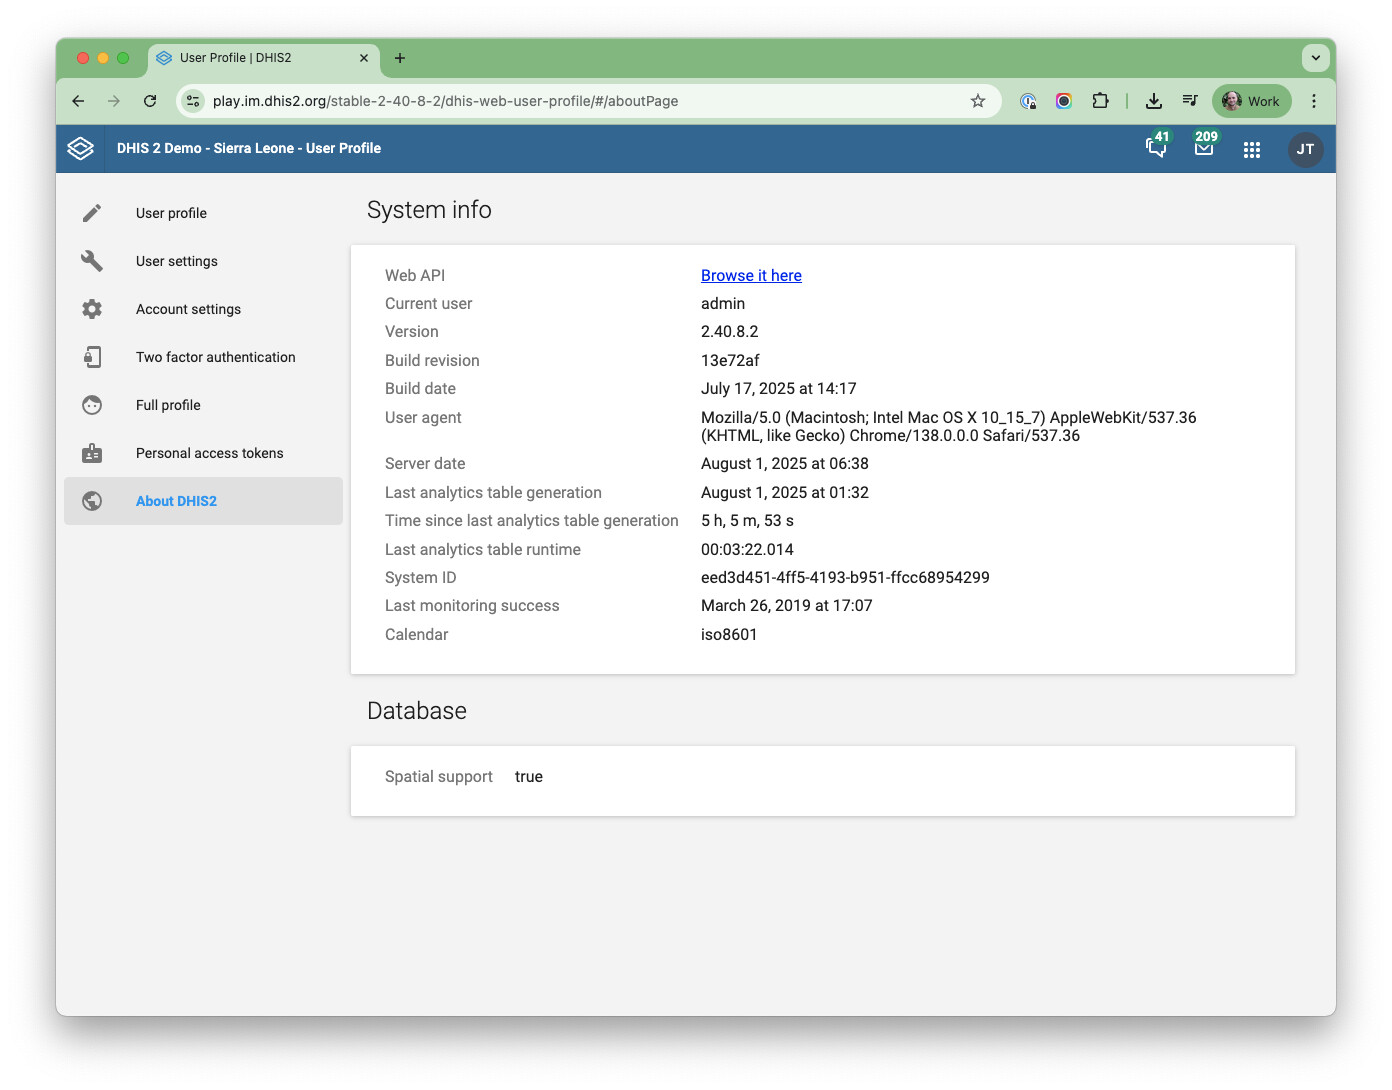Open the JT user avatar menu
1392x1090 pixels.
click(x=1305, y=149)
